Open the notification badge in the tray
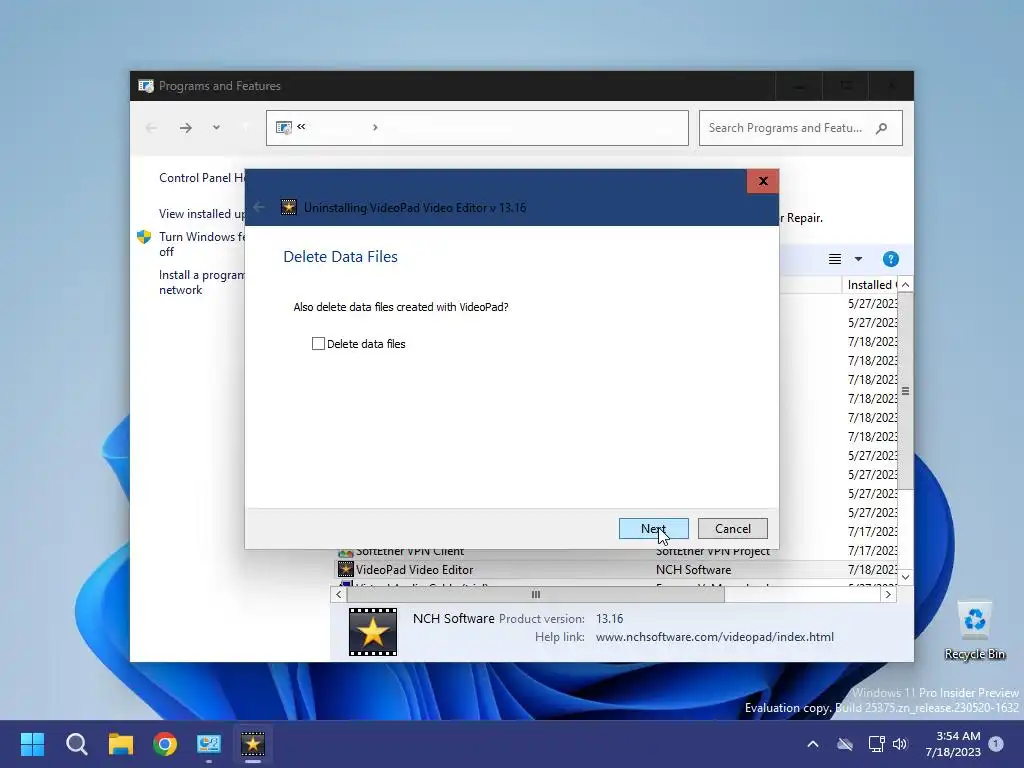The width and height of the screenshot is (1024, 768). (996, 744)
